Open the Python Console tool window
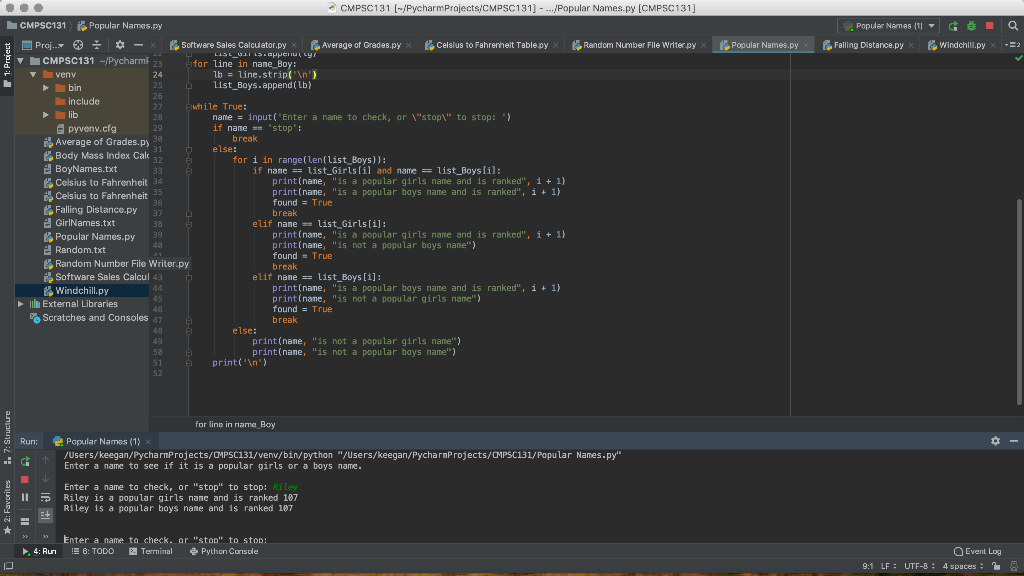This screenshot has height=576, width=1024. (224, 552)
